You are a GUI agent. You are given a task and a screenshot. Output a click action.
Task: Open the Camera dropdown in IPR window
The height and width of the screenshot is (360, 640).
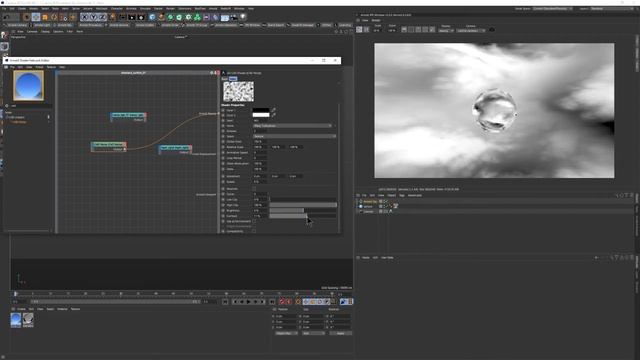click(471, 31)
